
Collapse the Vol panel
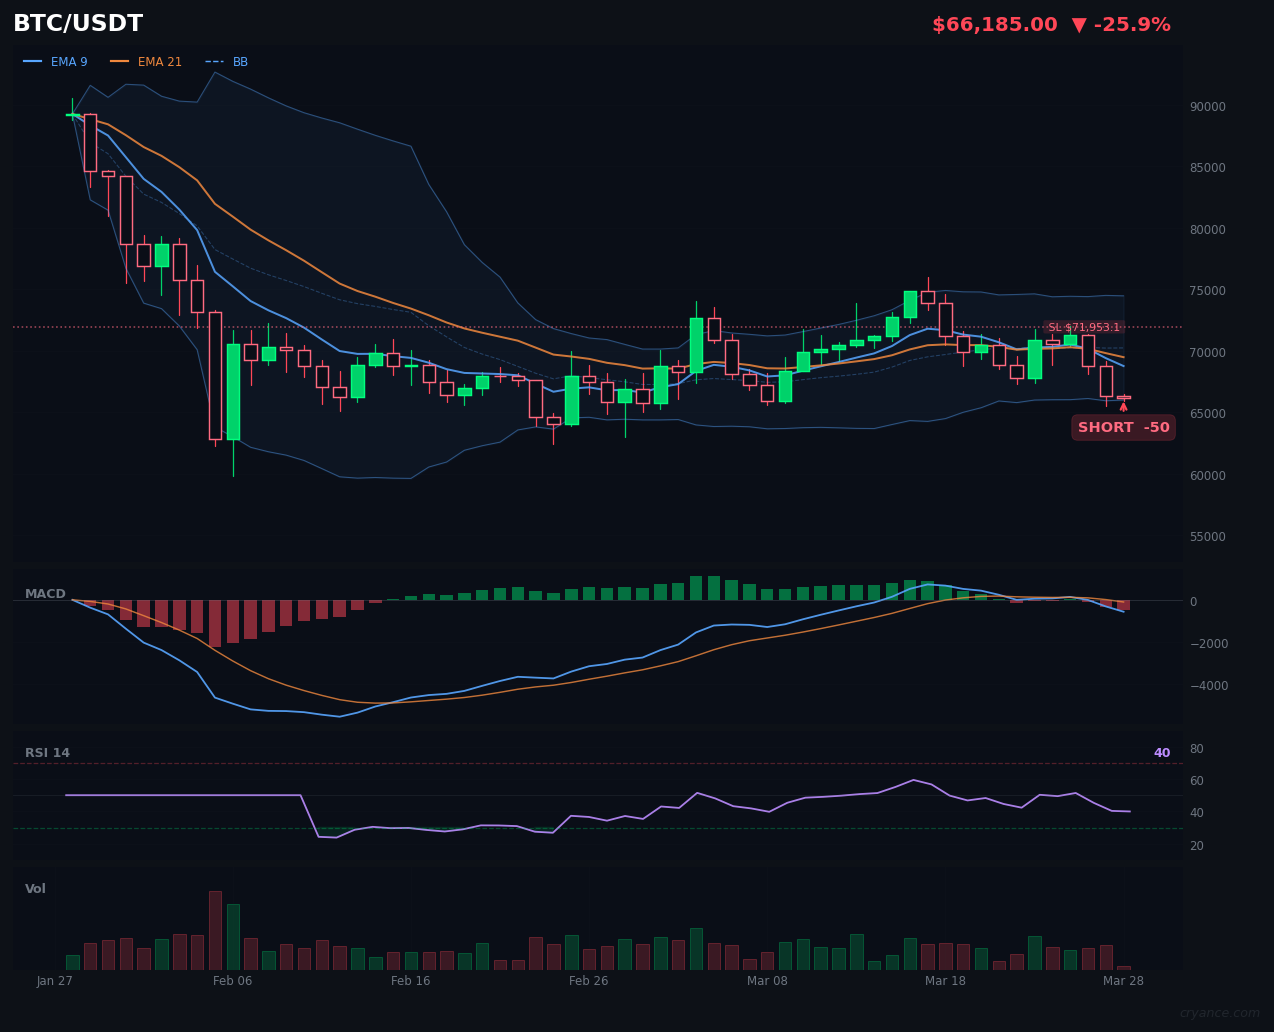(x=34, y=888)
